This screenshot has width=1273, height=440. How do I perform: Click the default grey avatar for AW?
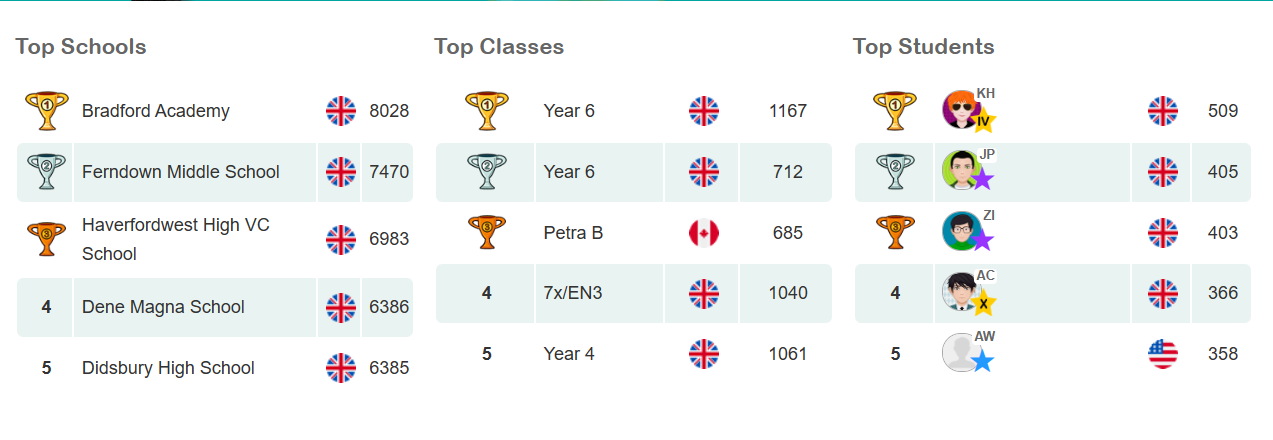[961, 353]
